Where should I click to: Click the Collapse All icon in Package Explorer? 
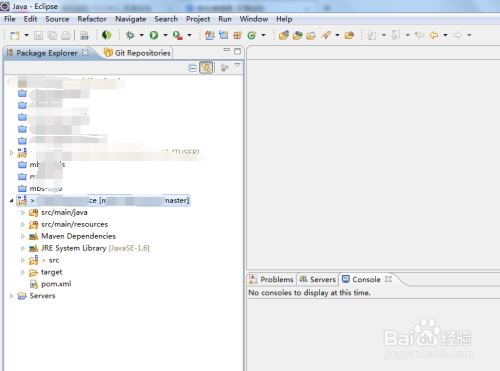[192, 68]
